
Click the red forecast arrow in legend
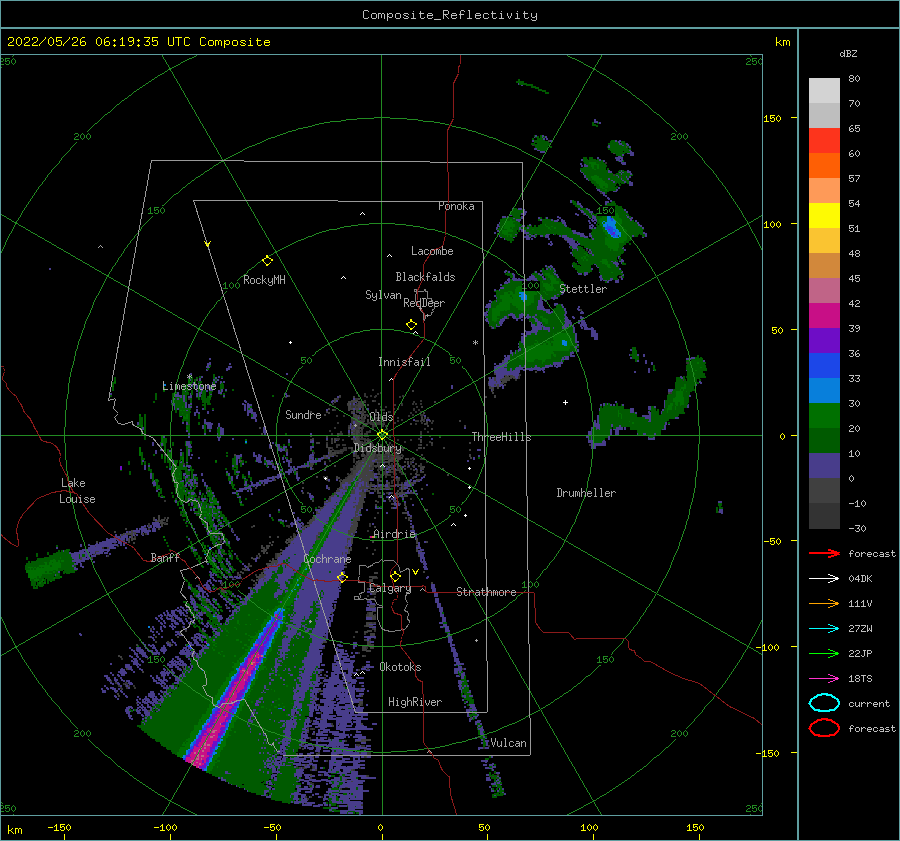tap(824, 553)
